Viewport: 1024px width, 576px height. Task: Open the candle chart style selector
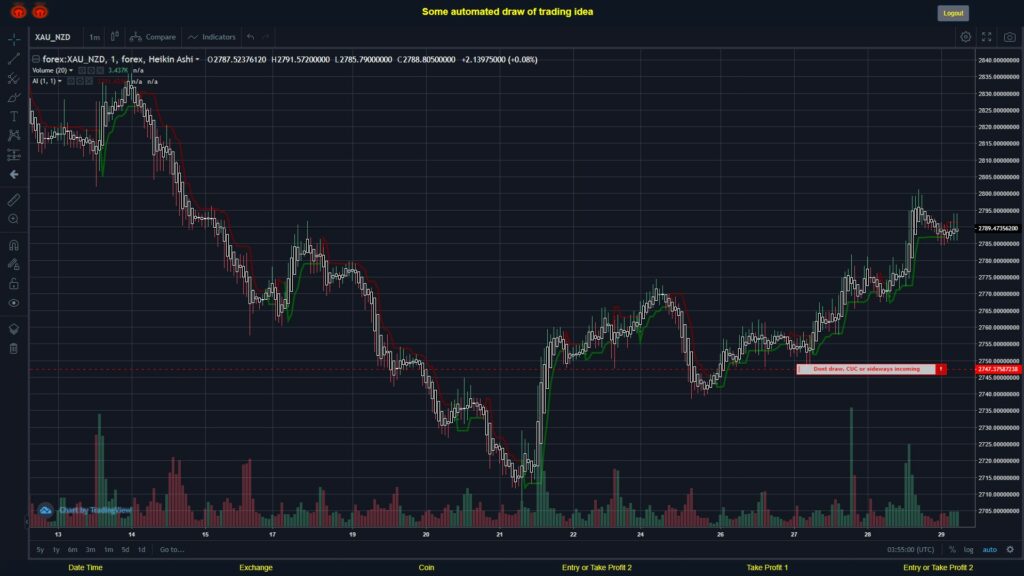(114, 37)
